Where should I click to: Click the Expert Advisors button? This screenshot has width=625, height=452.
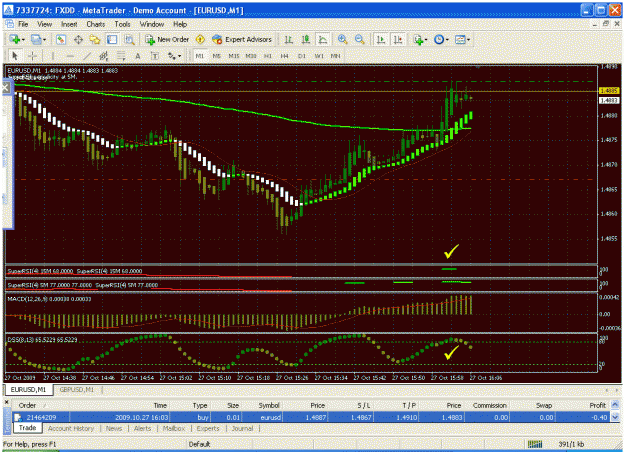coord(242,39)
